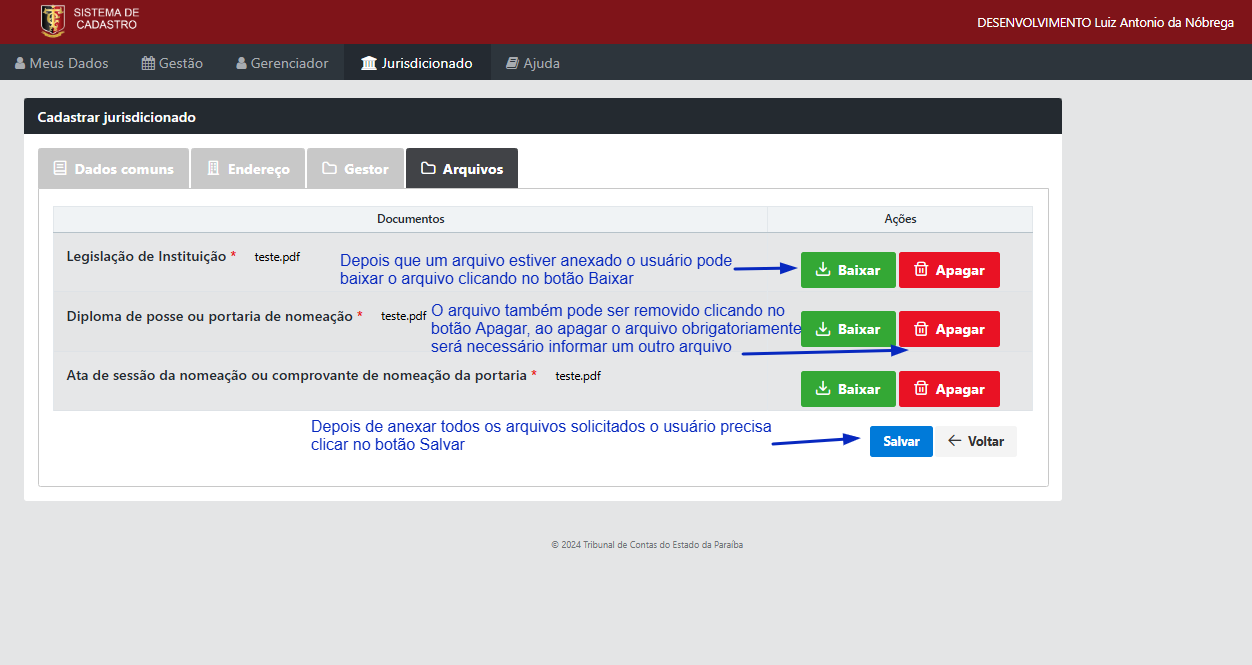1252x665 pixels.
Task: Click the Sistema de Cadastro logo crest
Action: 53,20
